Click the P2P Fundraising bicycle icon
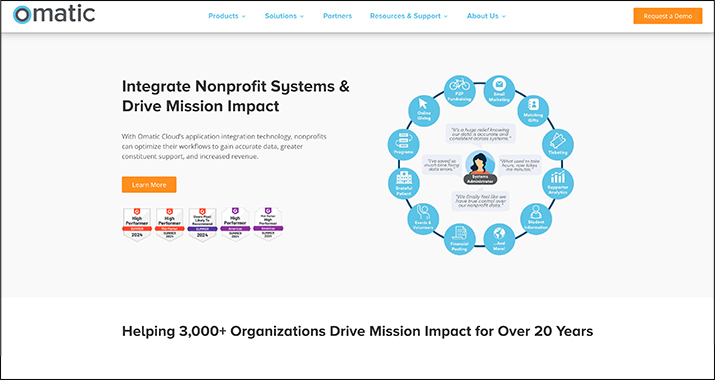Image resolution: width=715 pixels, height=380 pixels. [460, 91]
